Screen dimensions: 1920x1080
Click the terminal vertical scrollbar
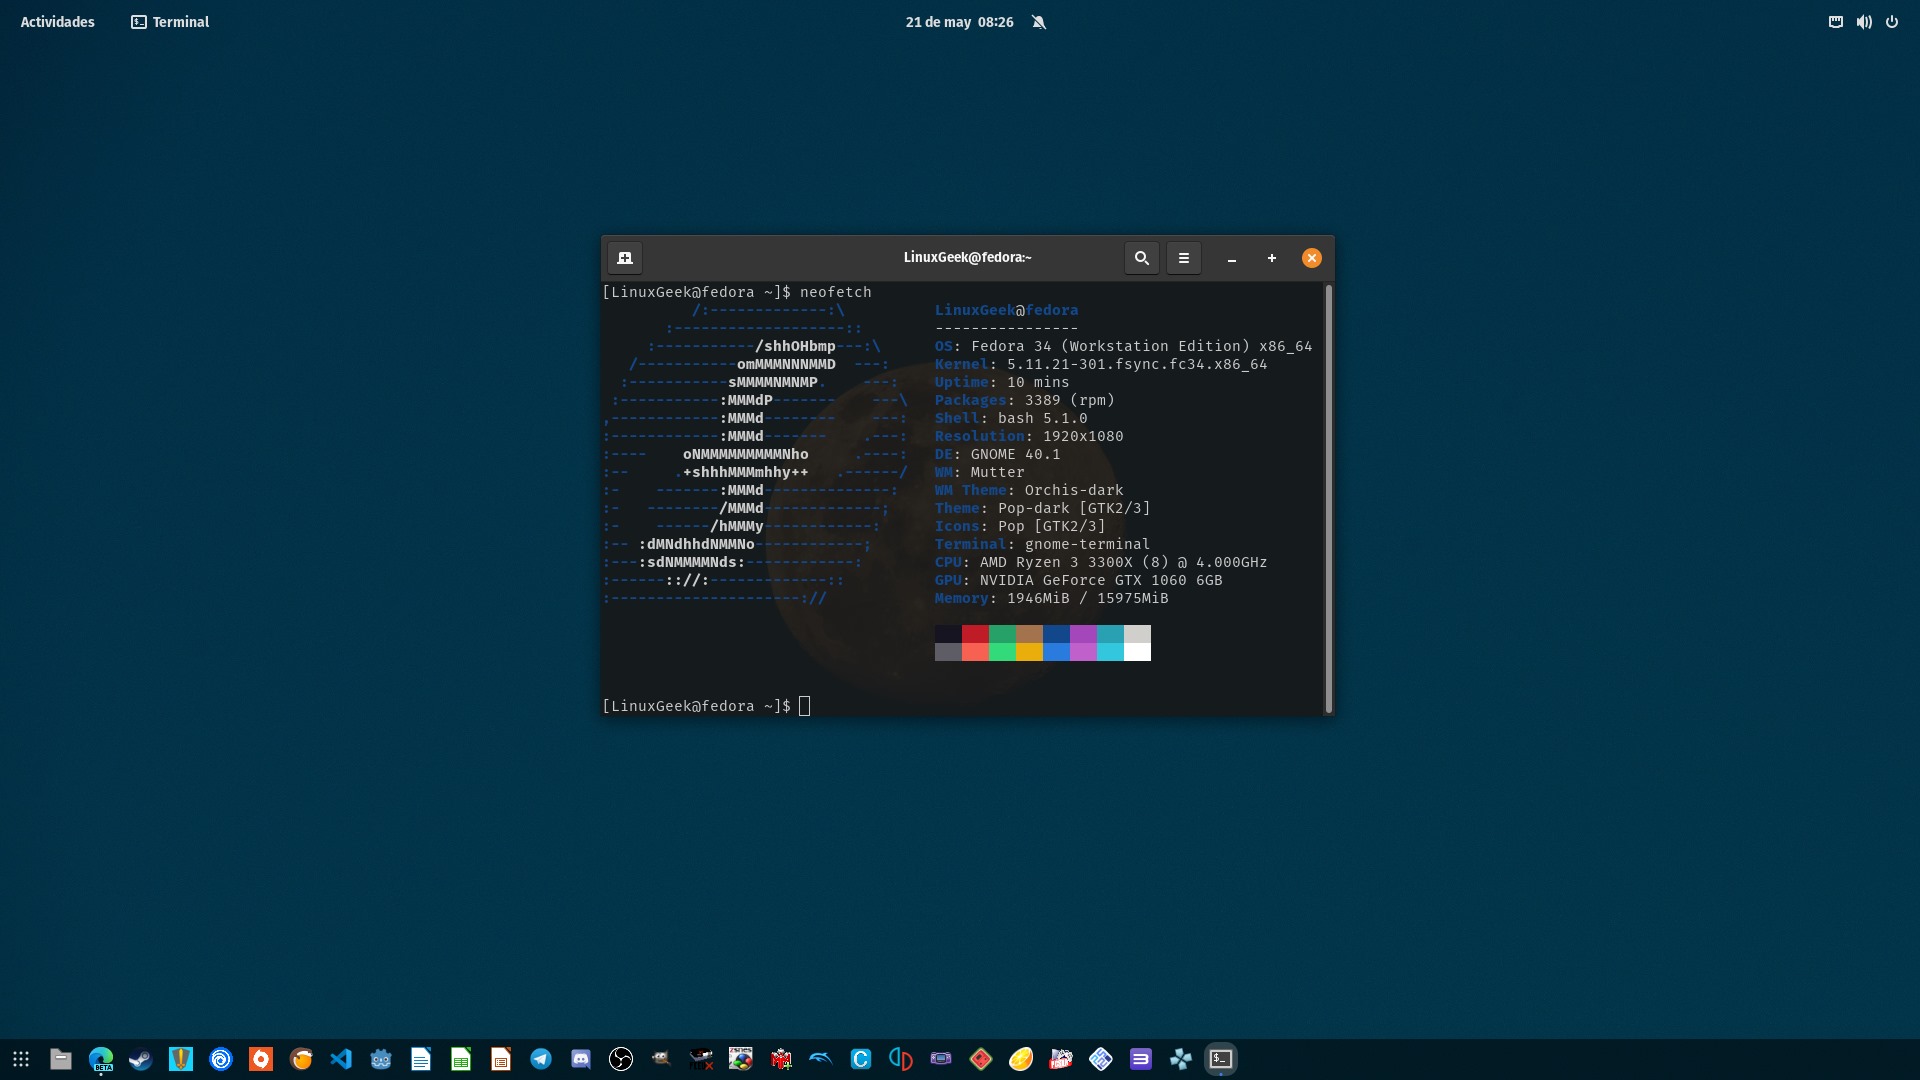pos(1328,498)
